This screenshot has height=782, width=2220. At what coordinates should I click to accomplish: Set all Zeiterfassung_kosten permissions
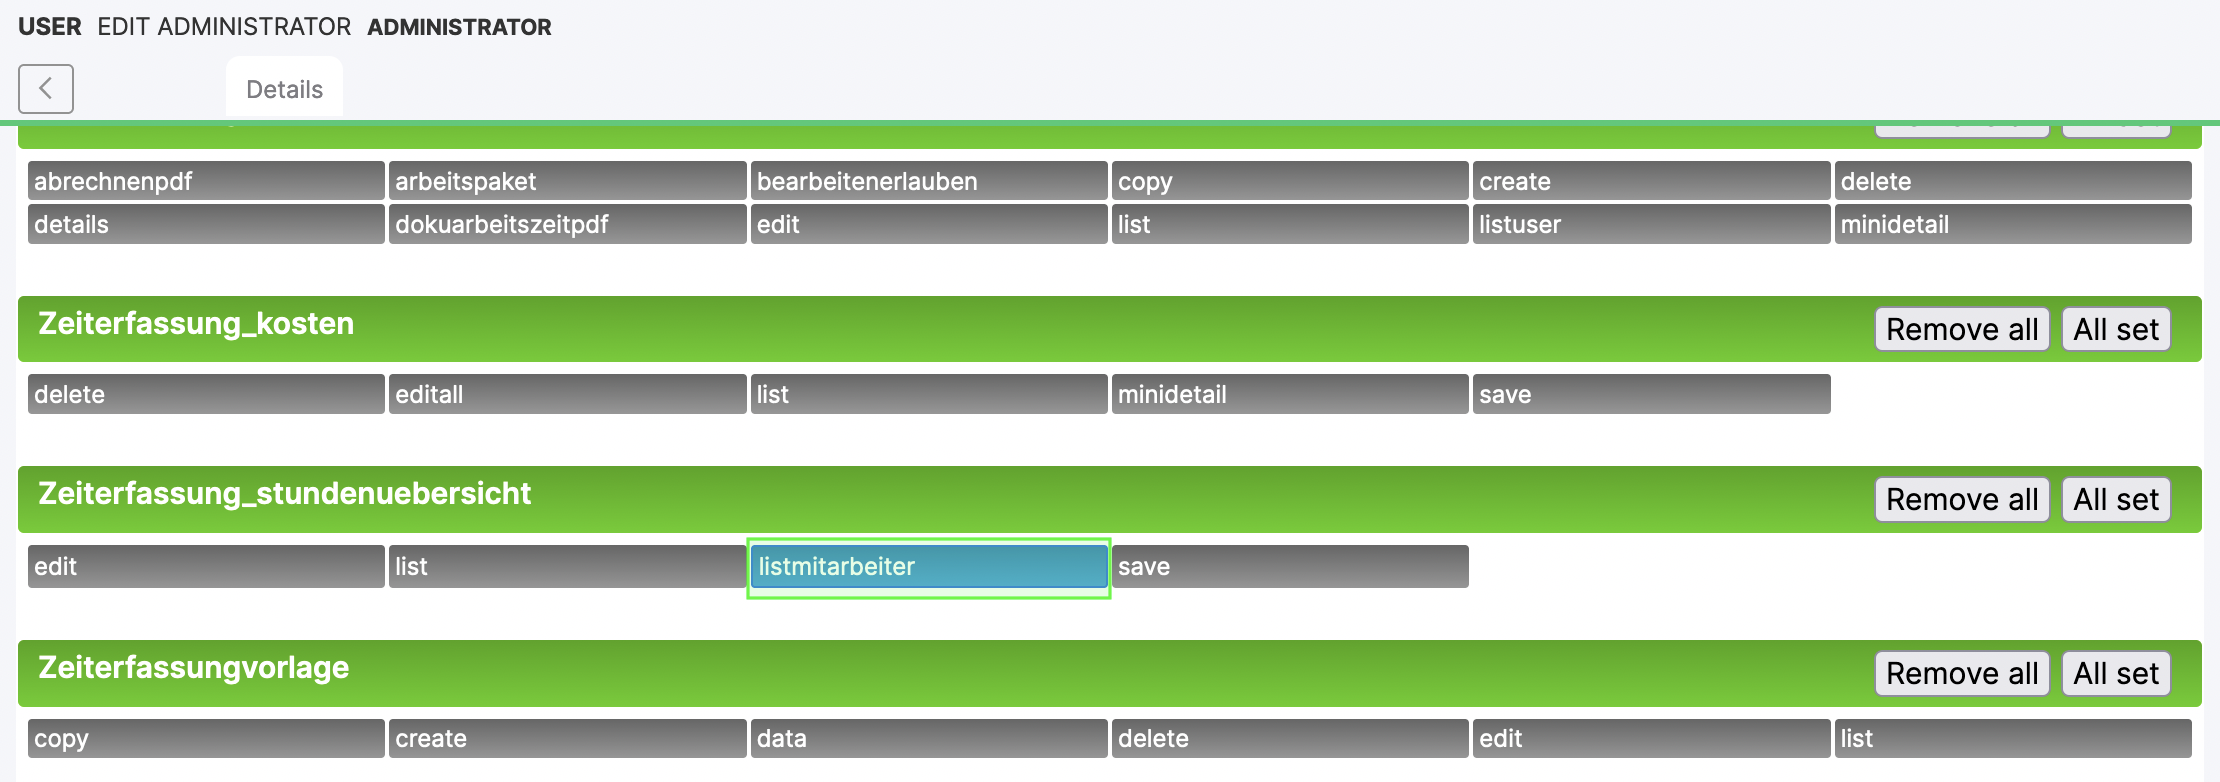[x=2115, y=329]
